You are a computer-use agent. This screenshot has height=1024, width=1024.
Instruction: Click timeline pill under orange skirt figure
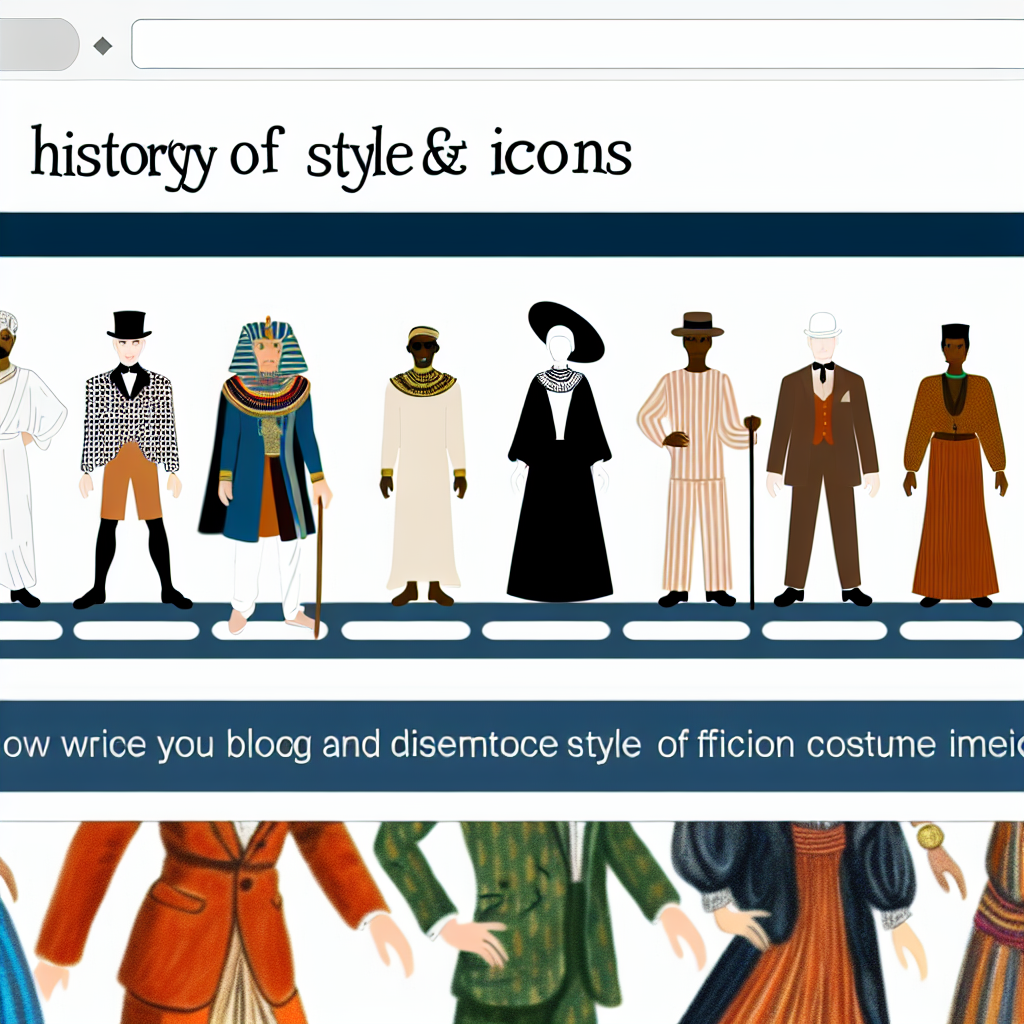tap(961, 630)
